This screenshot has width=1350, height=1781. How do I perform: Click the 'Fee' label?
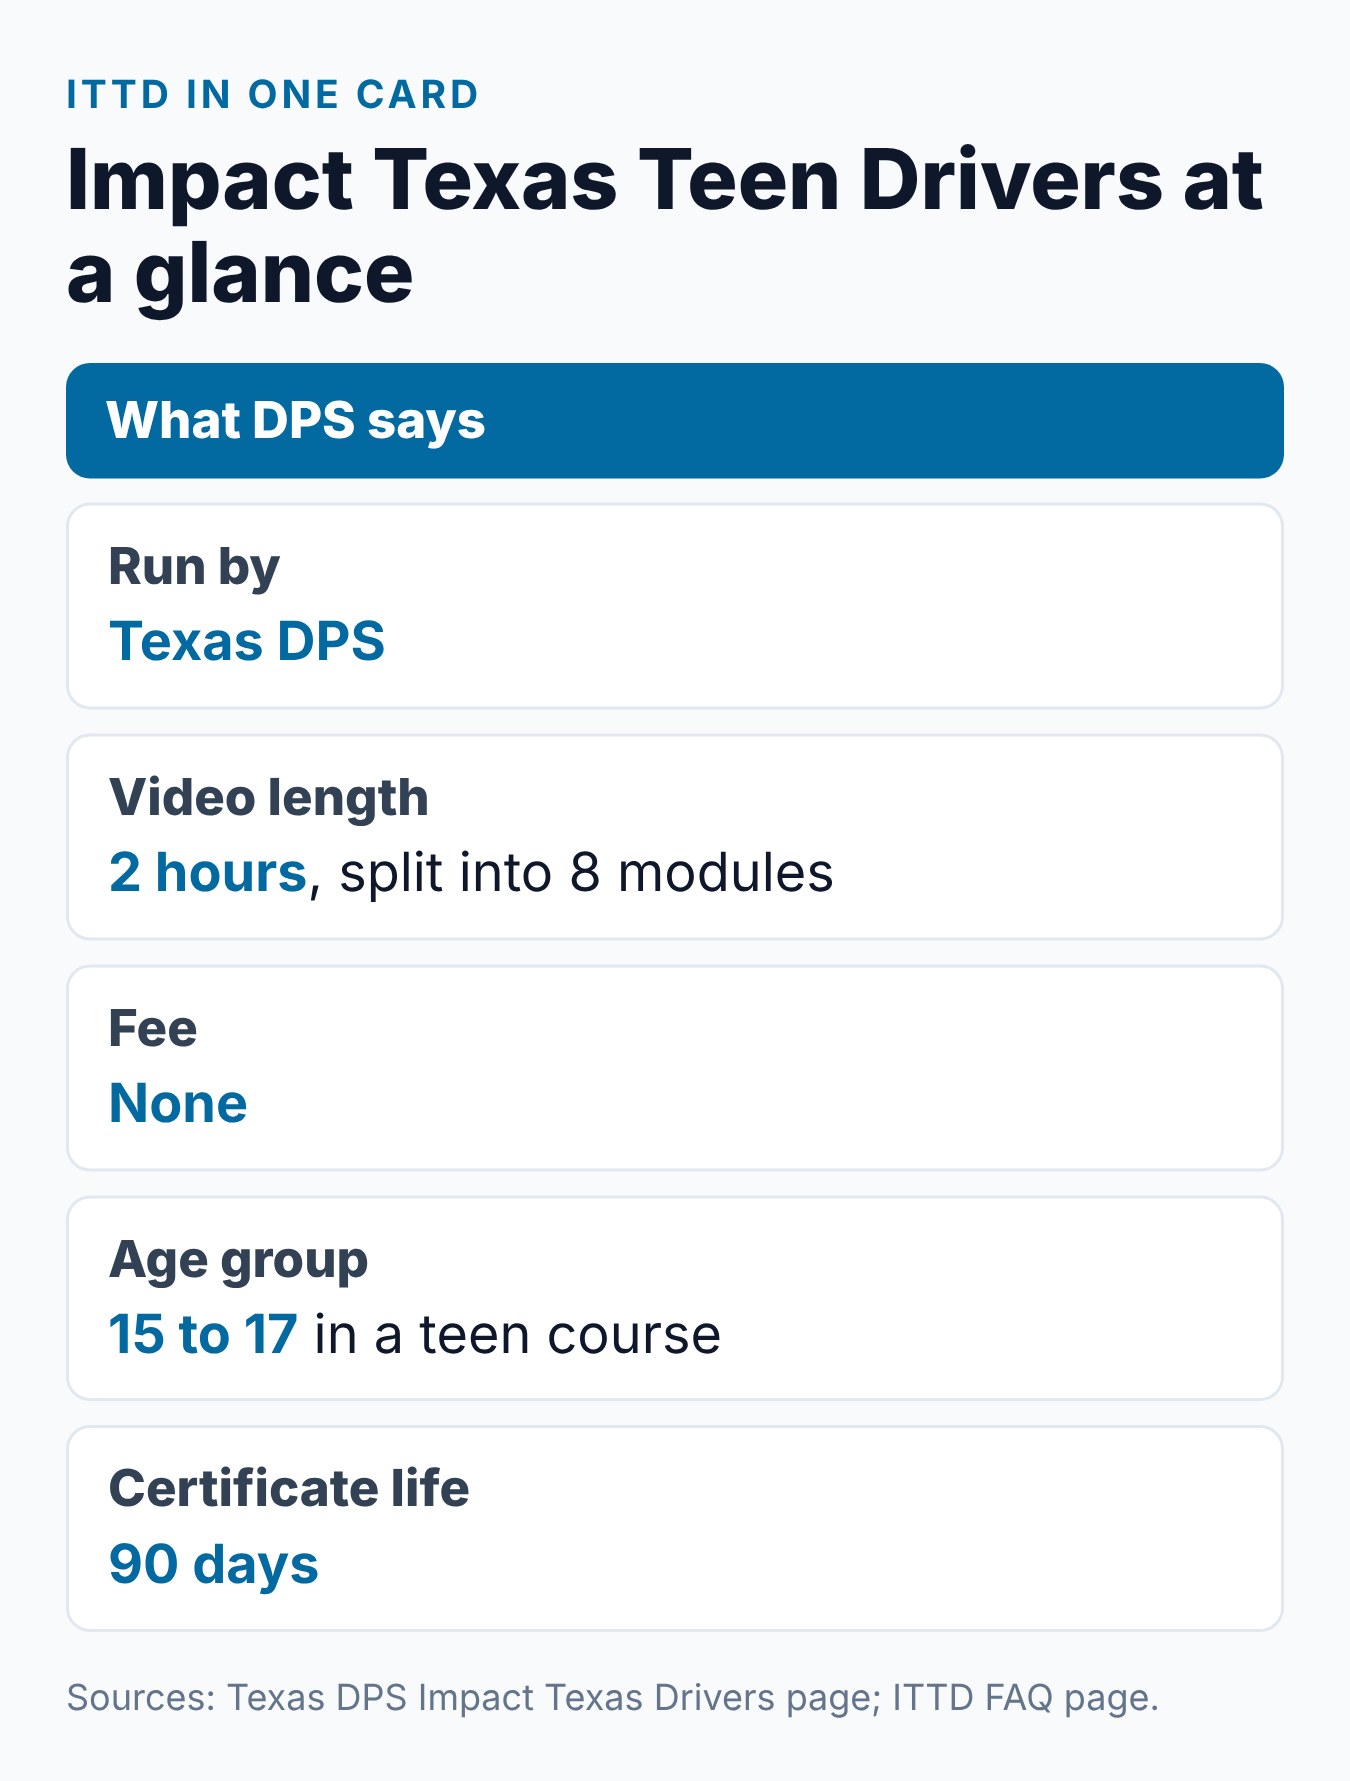153,1029
